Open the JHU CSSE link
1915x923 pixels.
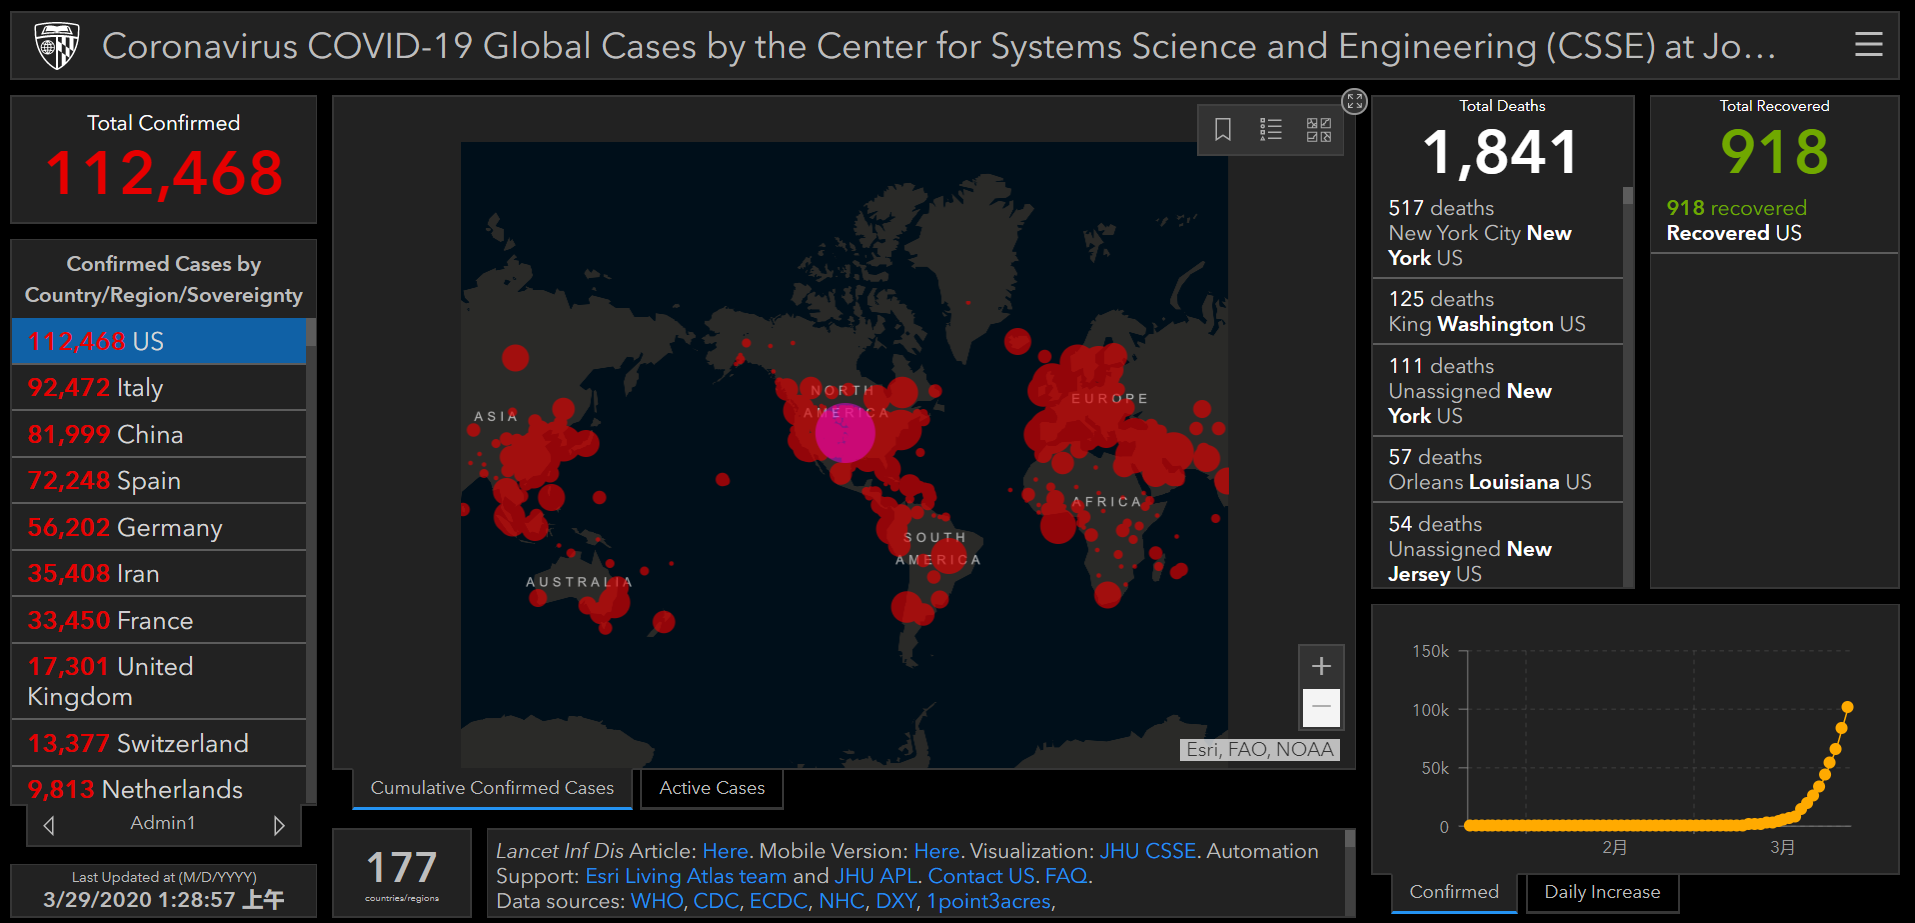1147,851
